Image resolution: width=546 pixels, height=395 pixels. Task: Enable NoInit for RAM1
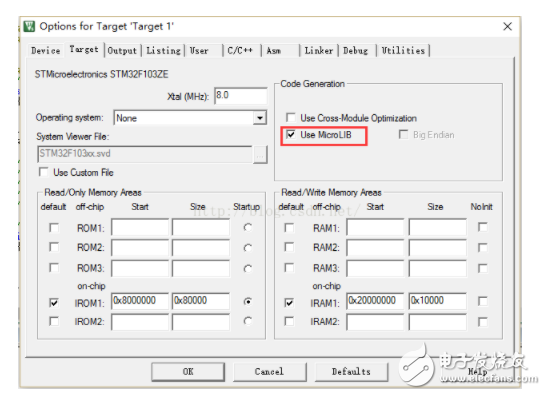pyautogui.click(x=483, y=227)
